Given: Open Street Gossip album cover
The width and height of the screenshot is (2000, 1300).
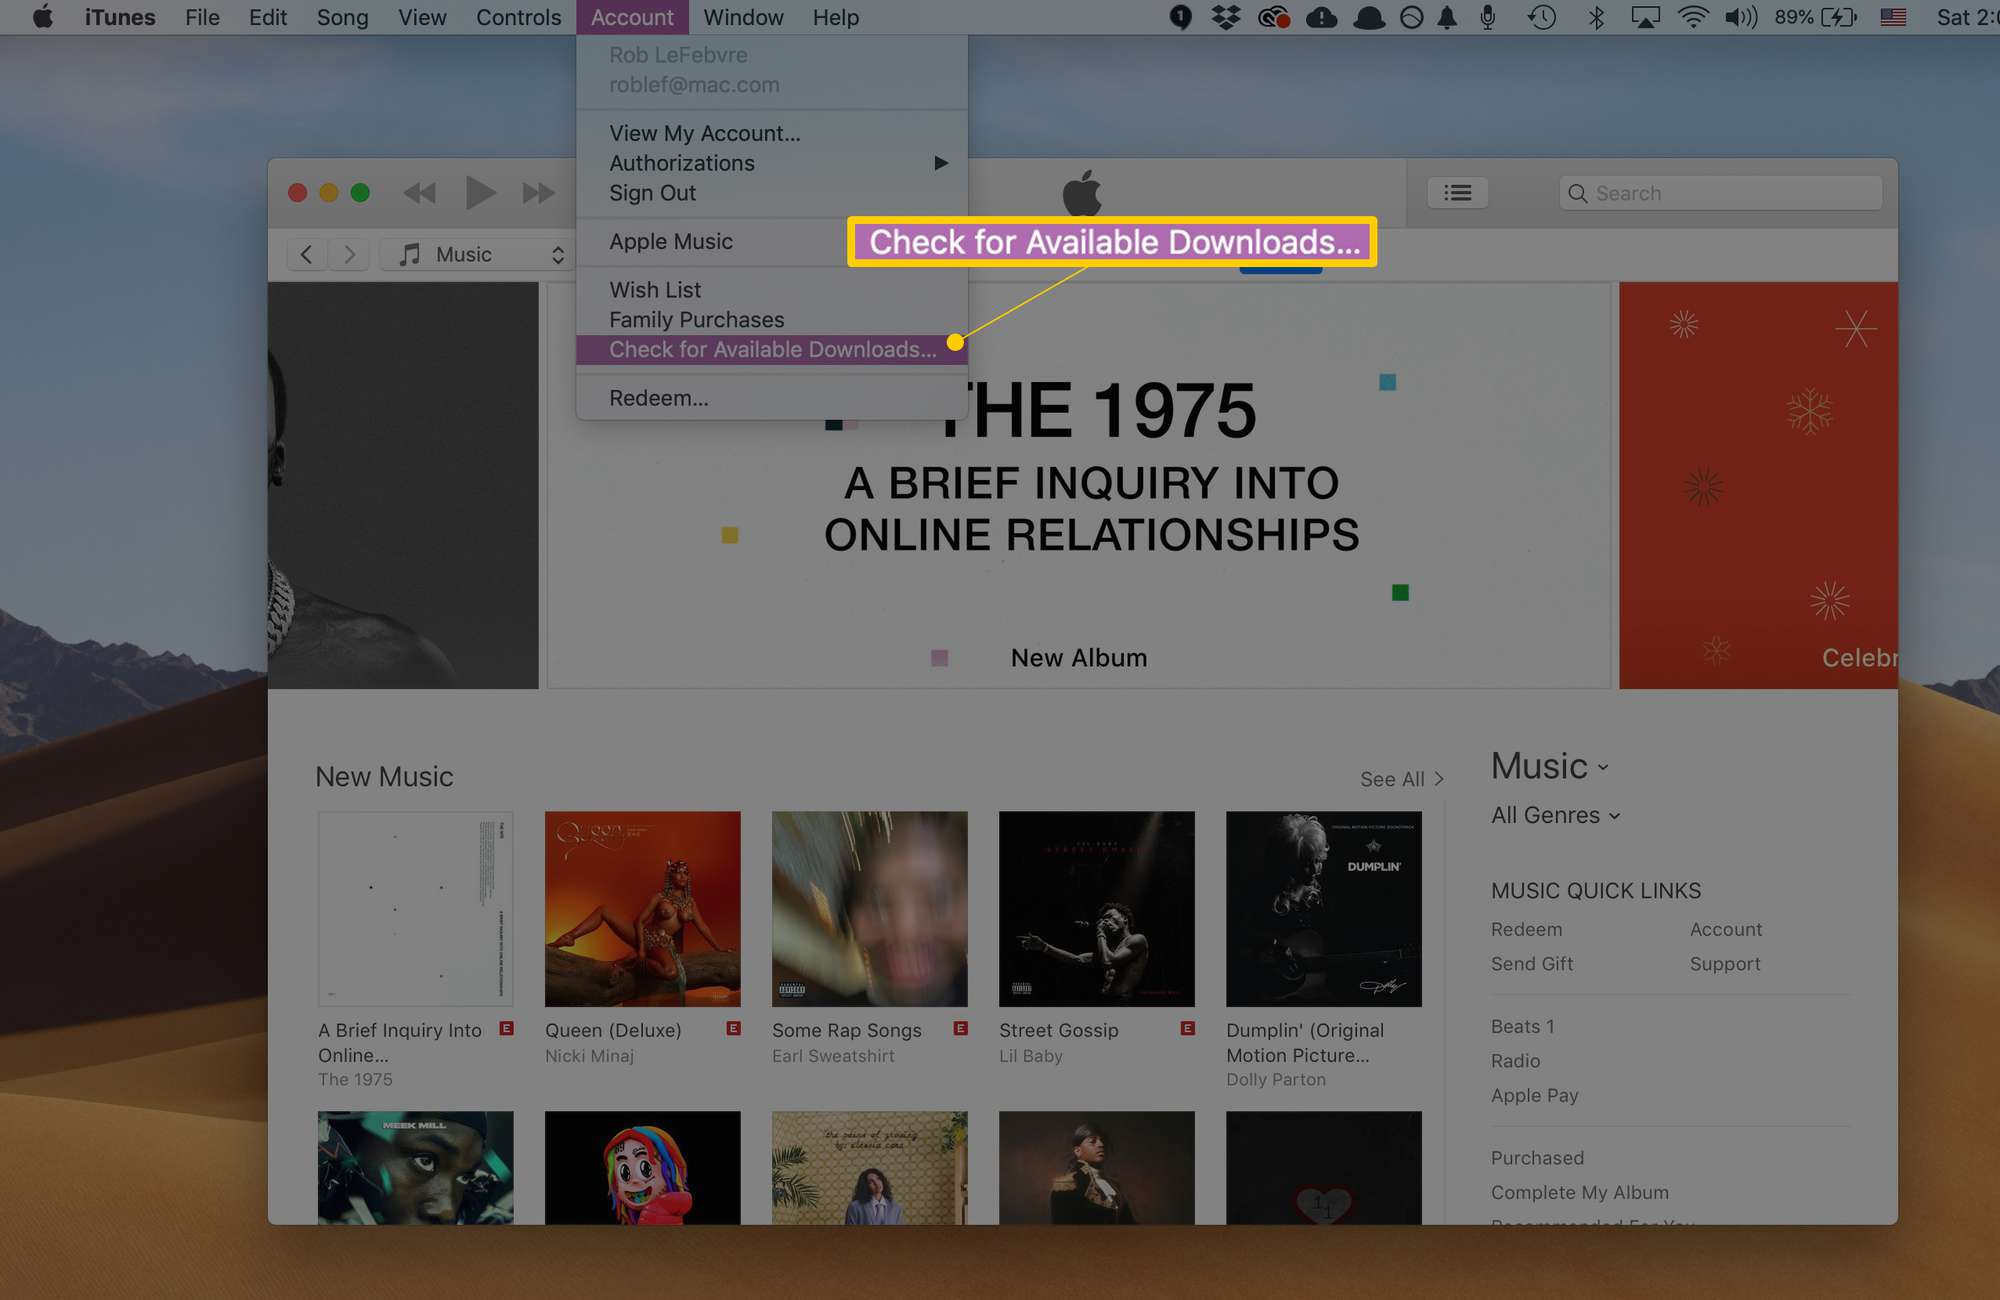Looking at the screenshot, I should 1096,908.
